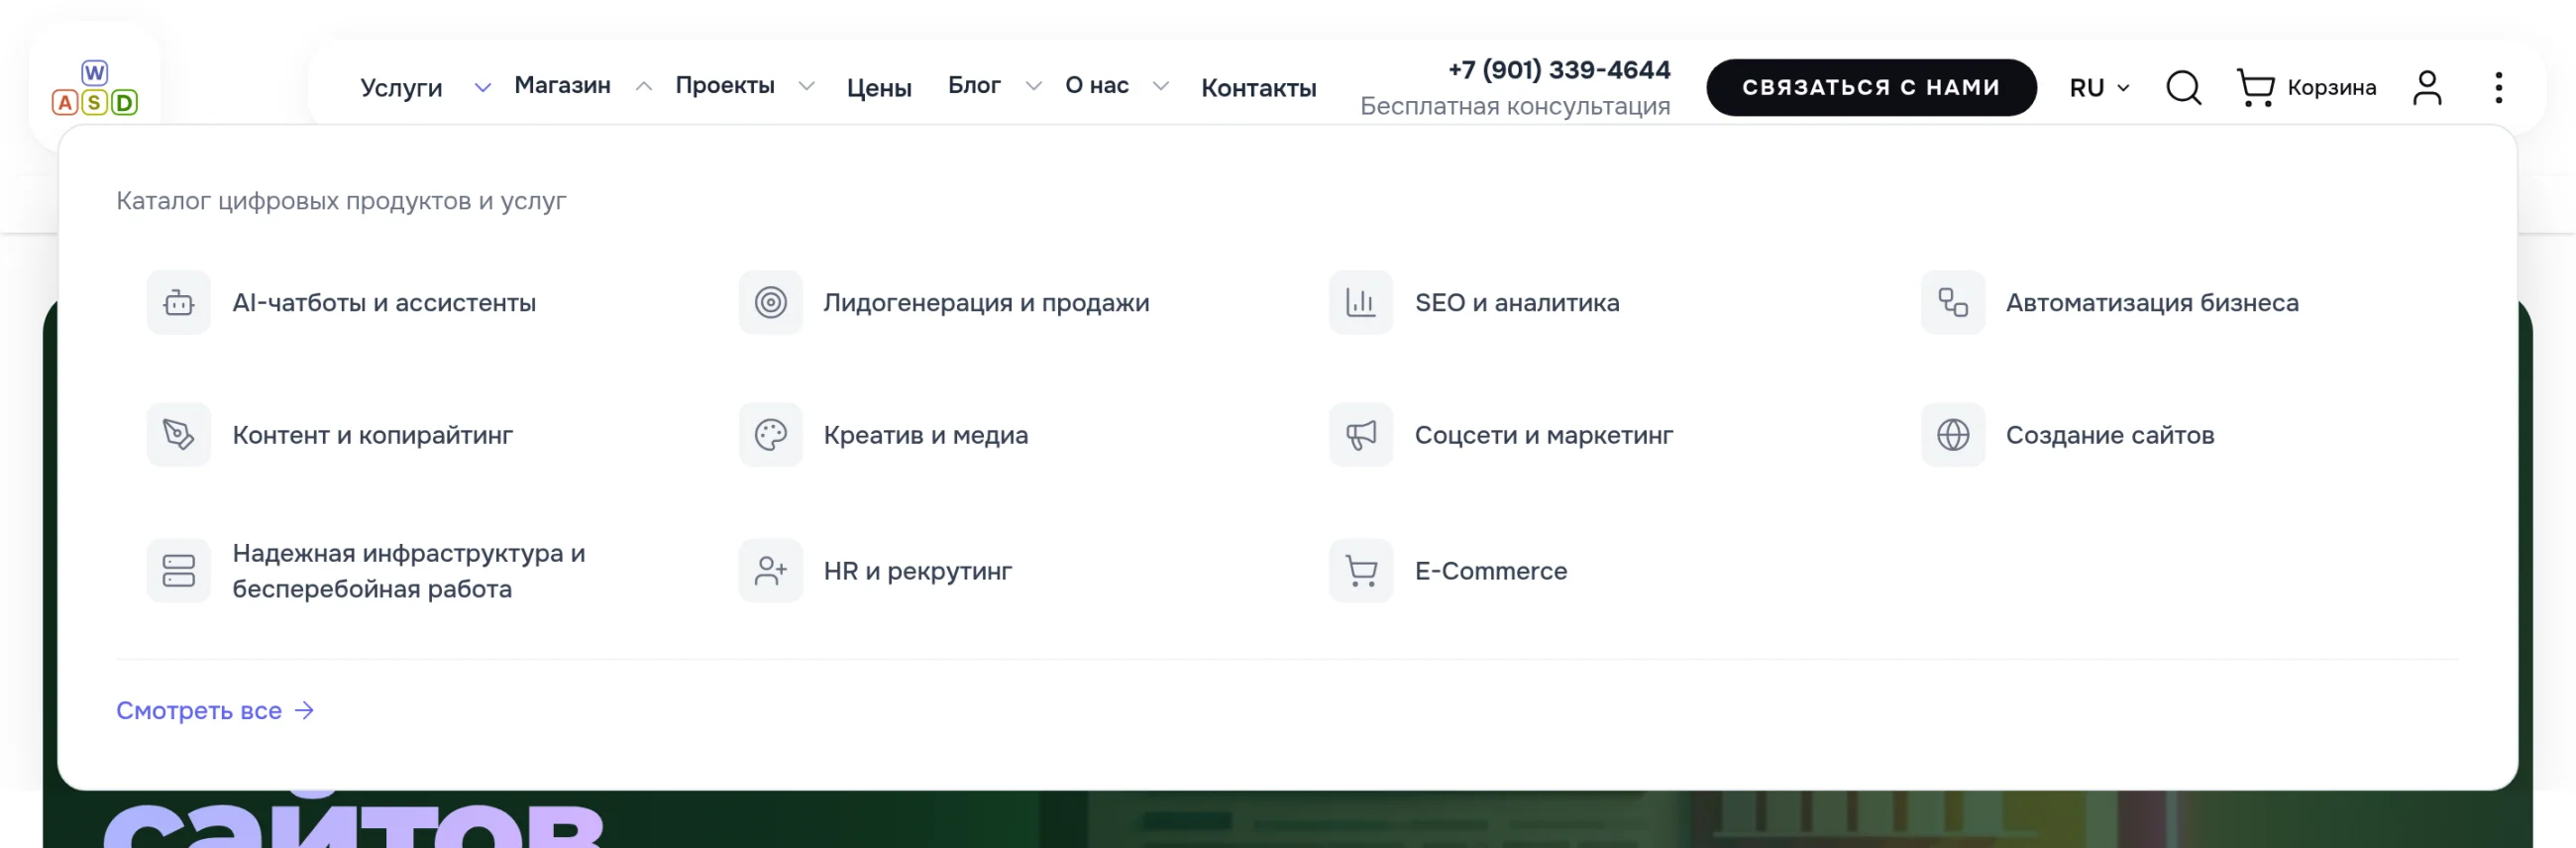Open the Креатив и медиа category
Viewport: 2576px width, 848px height.
[925, 436]
